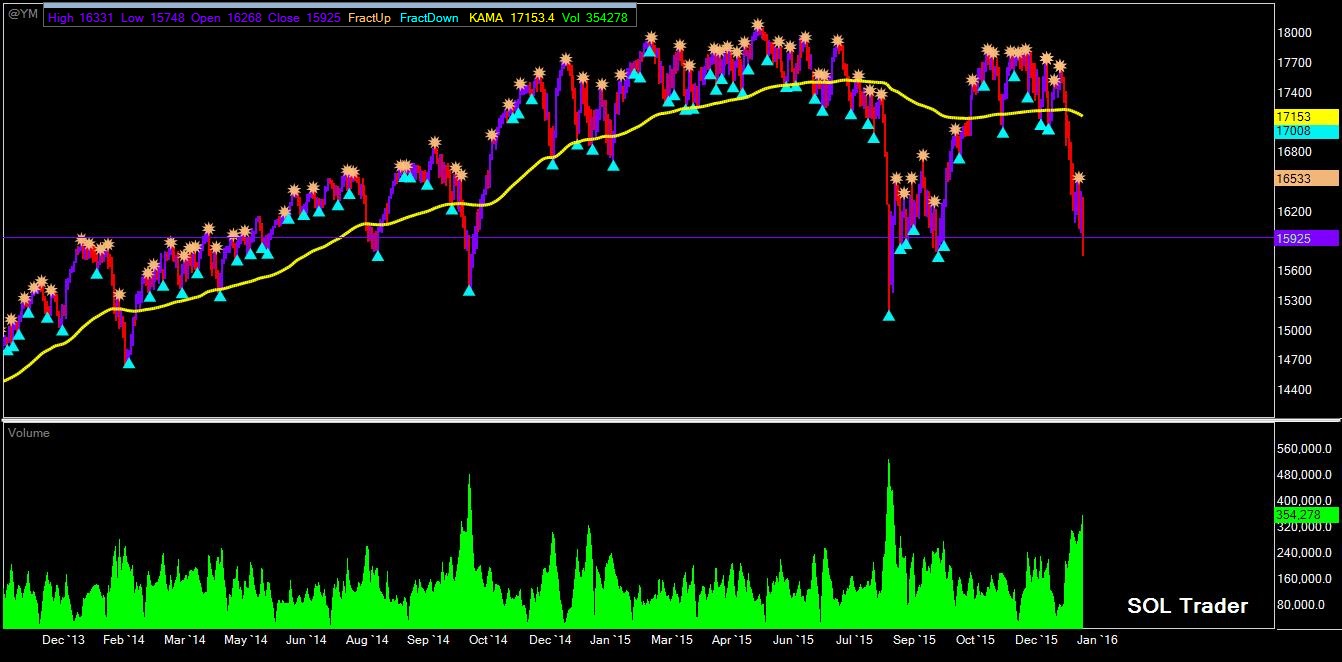The height and width of the screenshot is (662, 1342).
Task: Click the highest orange fractal star above 18000
Action: pos(759,26)
